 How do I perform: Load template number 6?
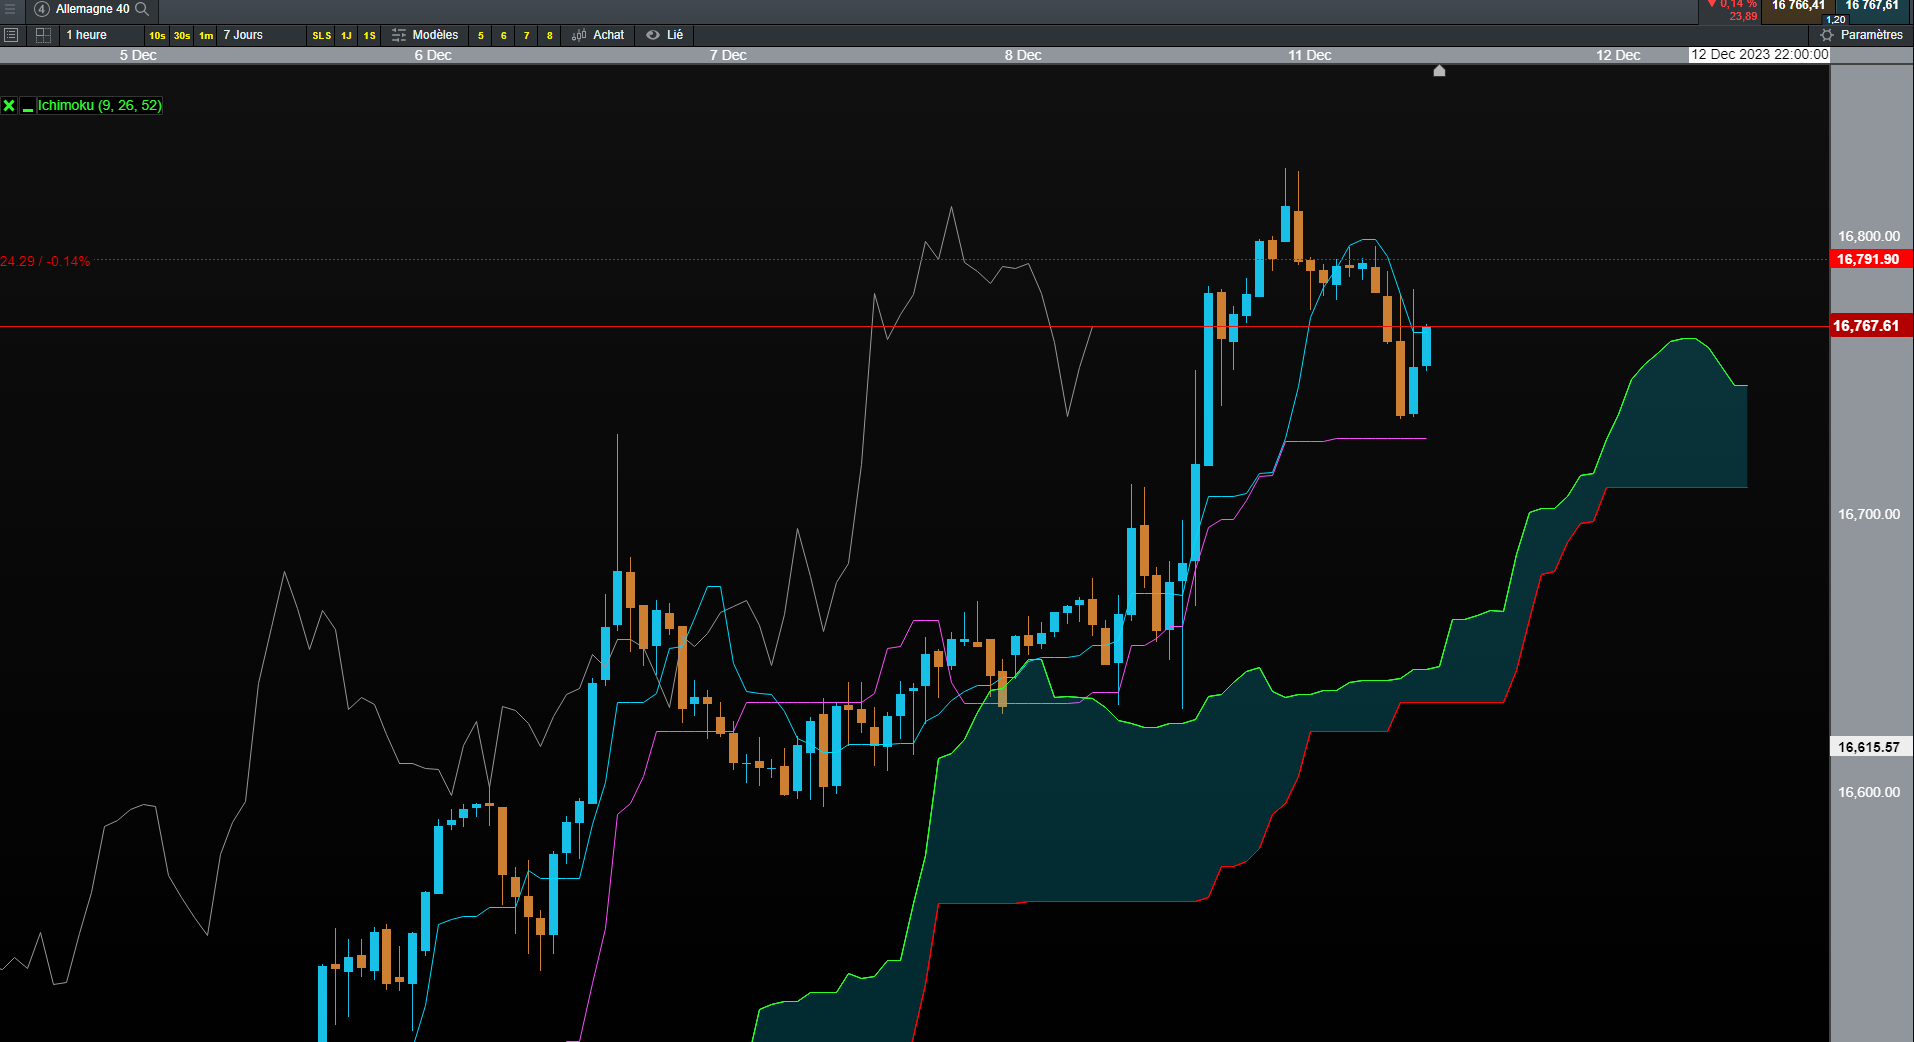point(504,36)
